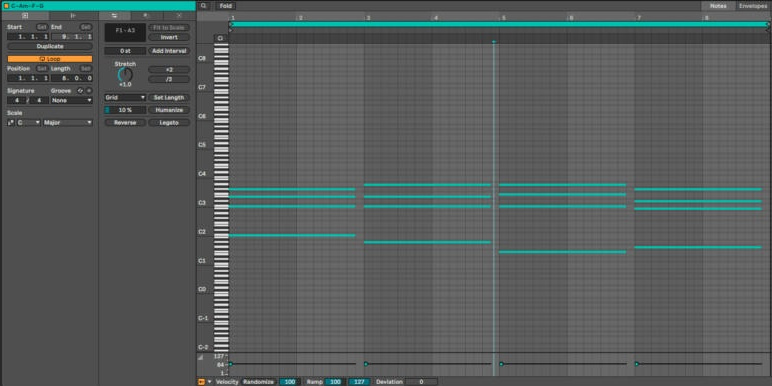The width and height of the screenshot is (772, 386).
Task: Click the signature numerator field
Action: (x=16, y=100)
